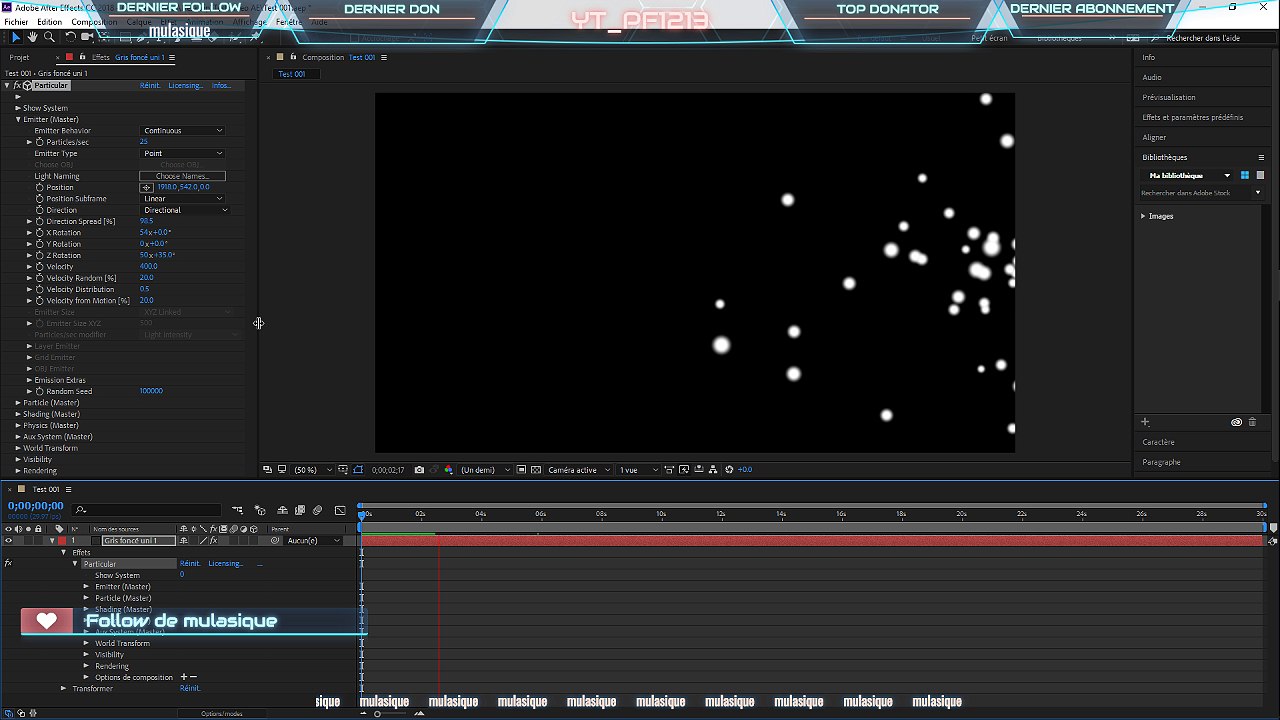The width and height of the screenshot is (1280, 720).
Task: Expand the Particle (Master) group in Effets panel
Action: point(18,403)
